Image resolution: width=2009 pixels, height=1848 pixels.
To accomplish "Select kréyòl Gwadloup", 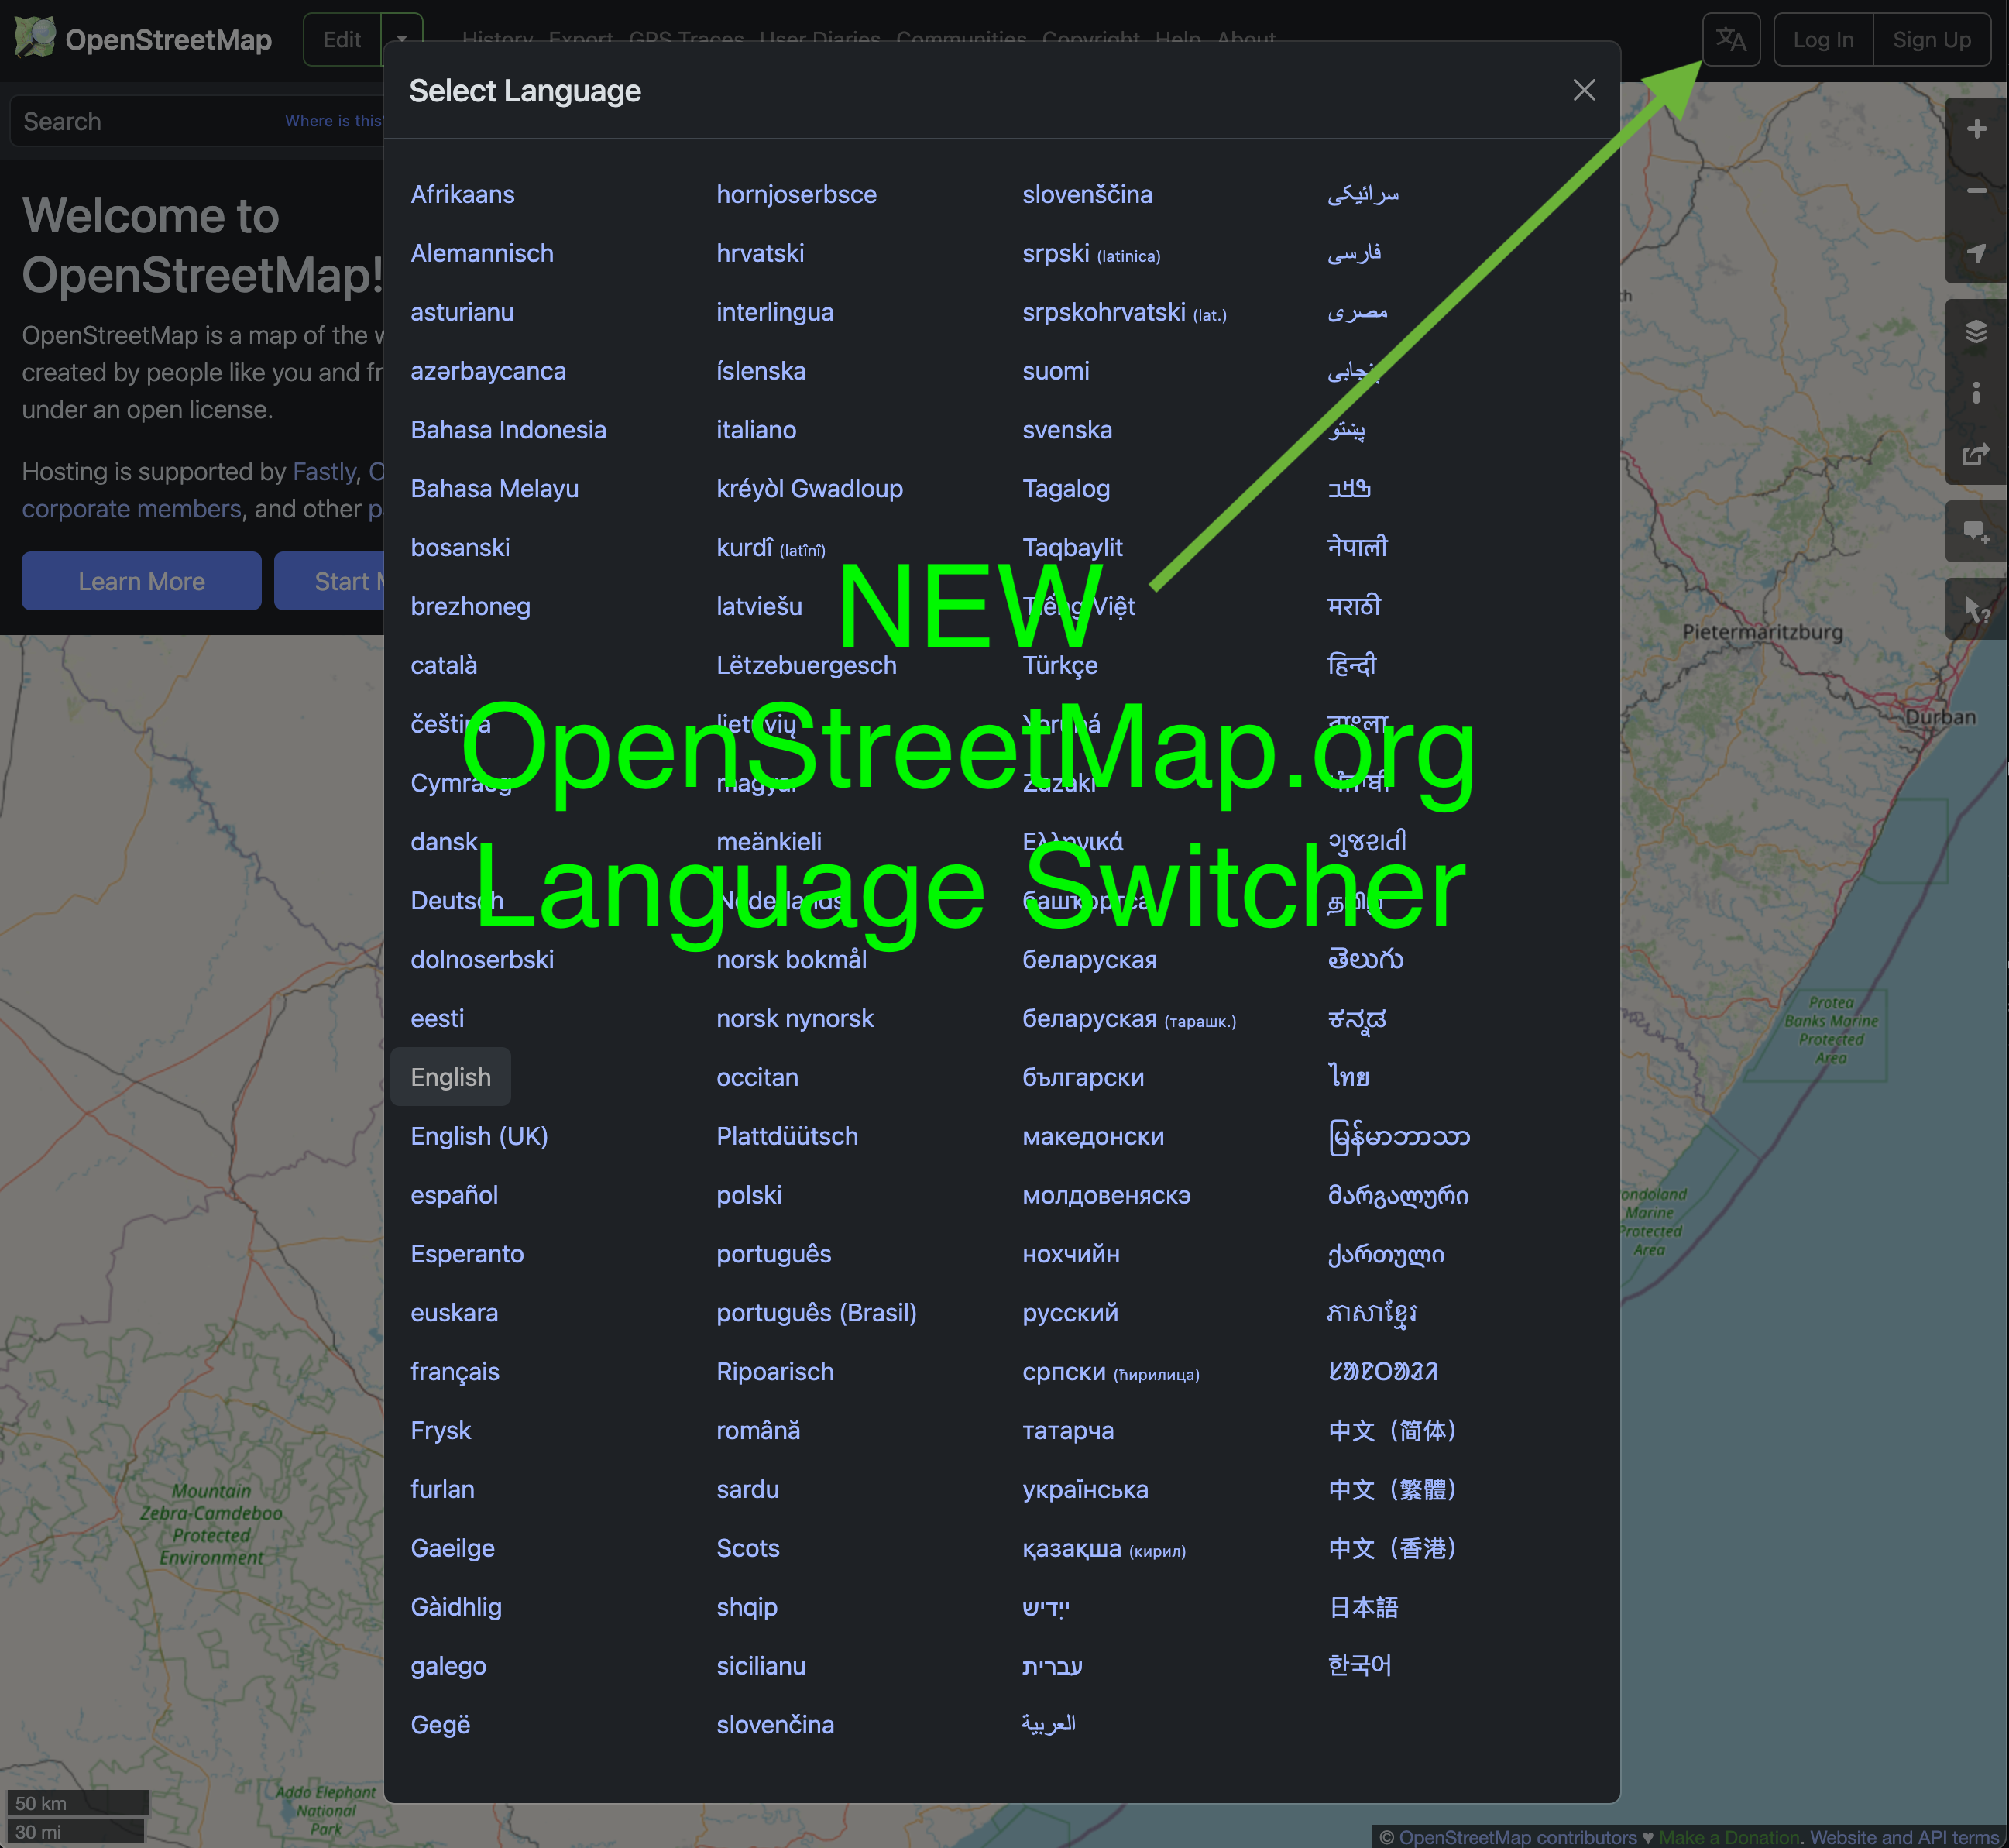I will [x=809, y=489].
